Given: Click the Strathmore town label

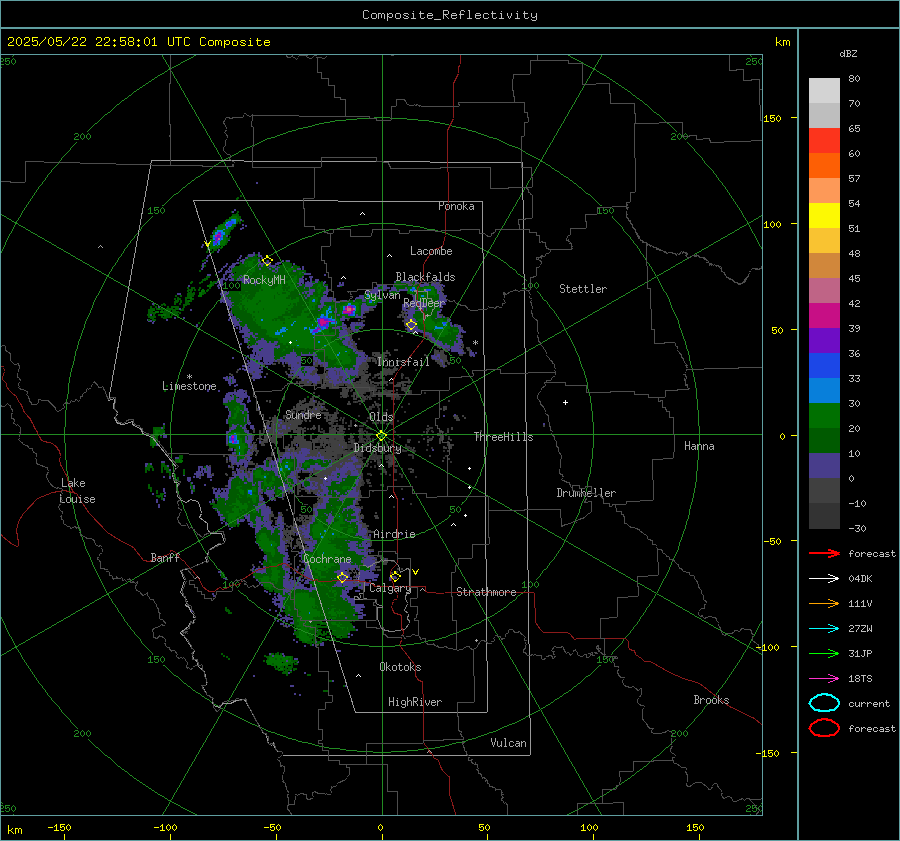Looking at the screenshot, I should [x=486, y=592].
